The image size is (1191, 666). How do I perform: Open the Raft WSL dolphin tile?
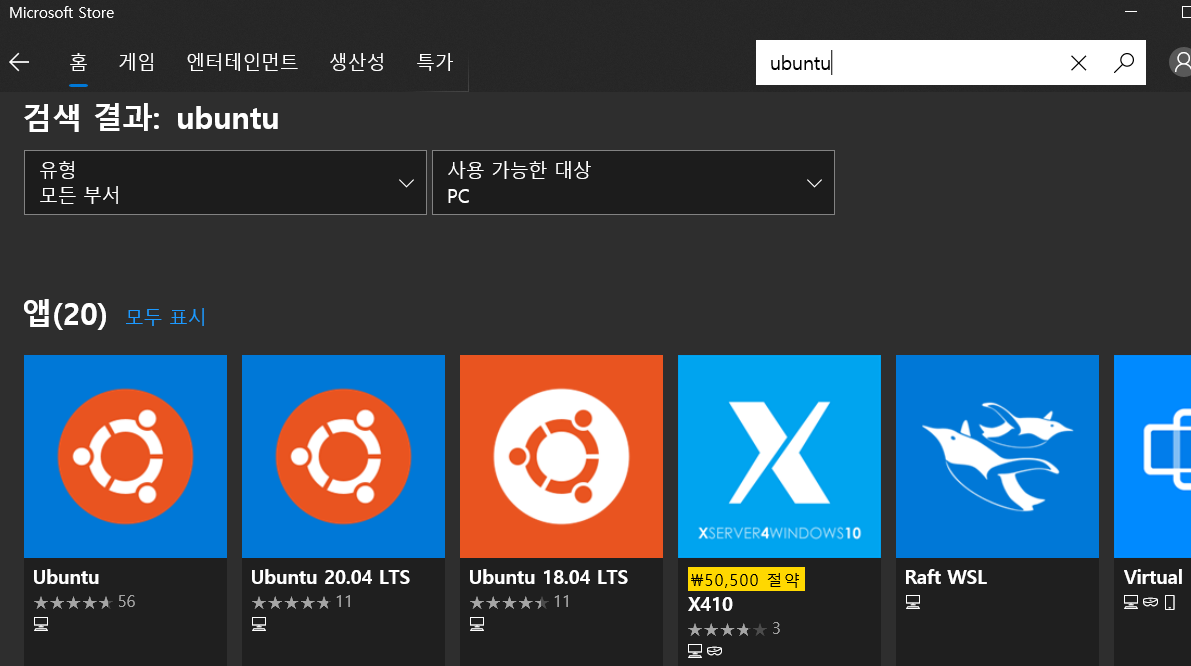click(x=997, y=456)
